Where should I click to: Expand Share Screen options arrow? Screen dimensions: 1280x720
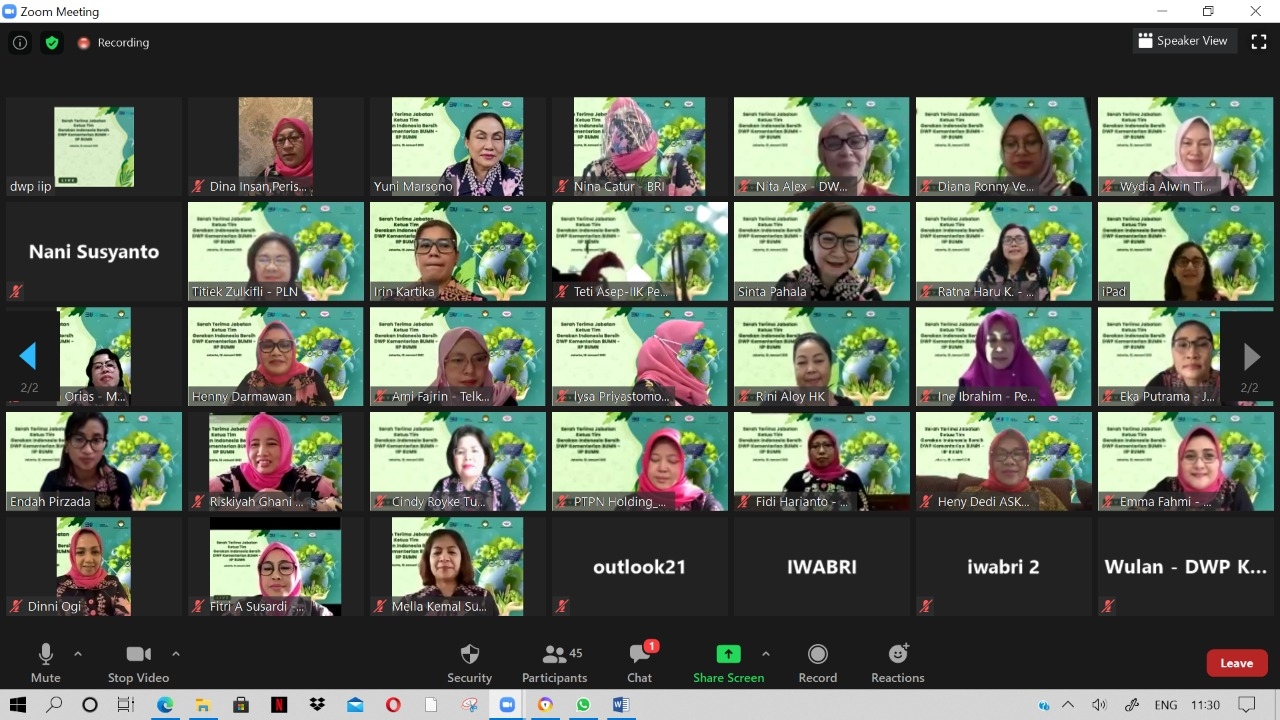766,654
